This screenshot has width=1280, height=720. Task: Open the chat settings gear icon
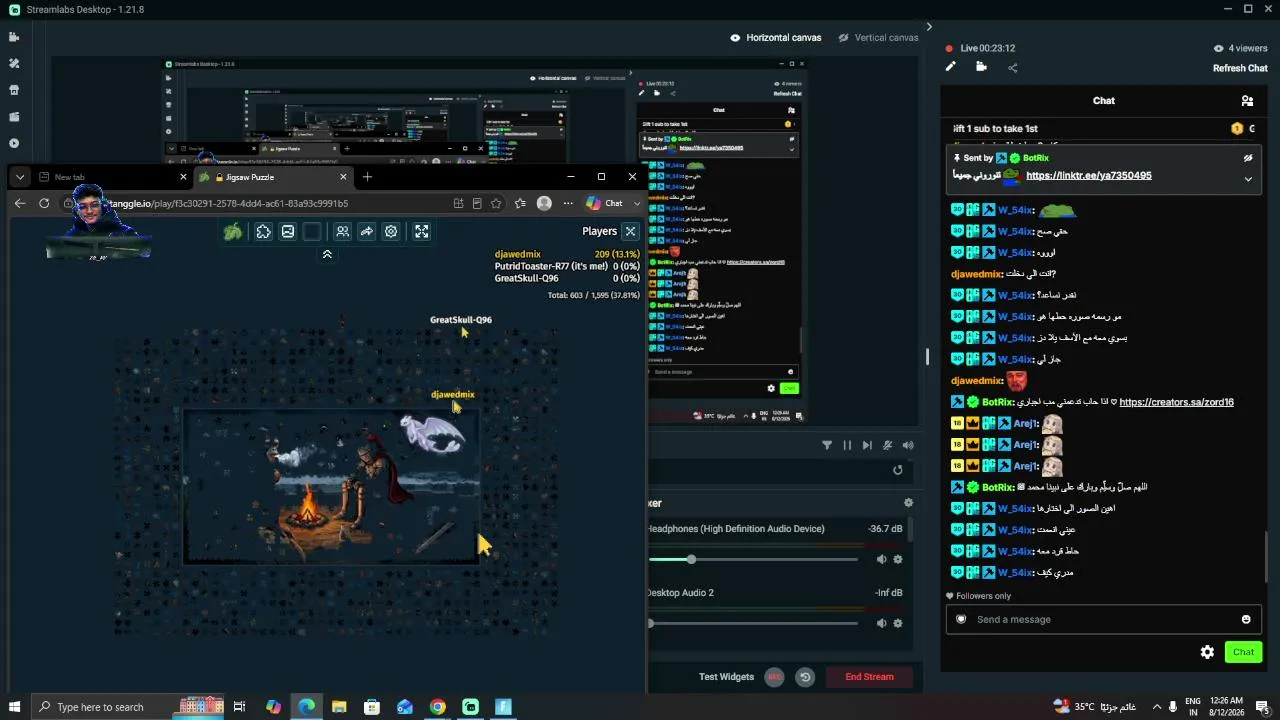coord(1207,652)
